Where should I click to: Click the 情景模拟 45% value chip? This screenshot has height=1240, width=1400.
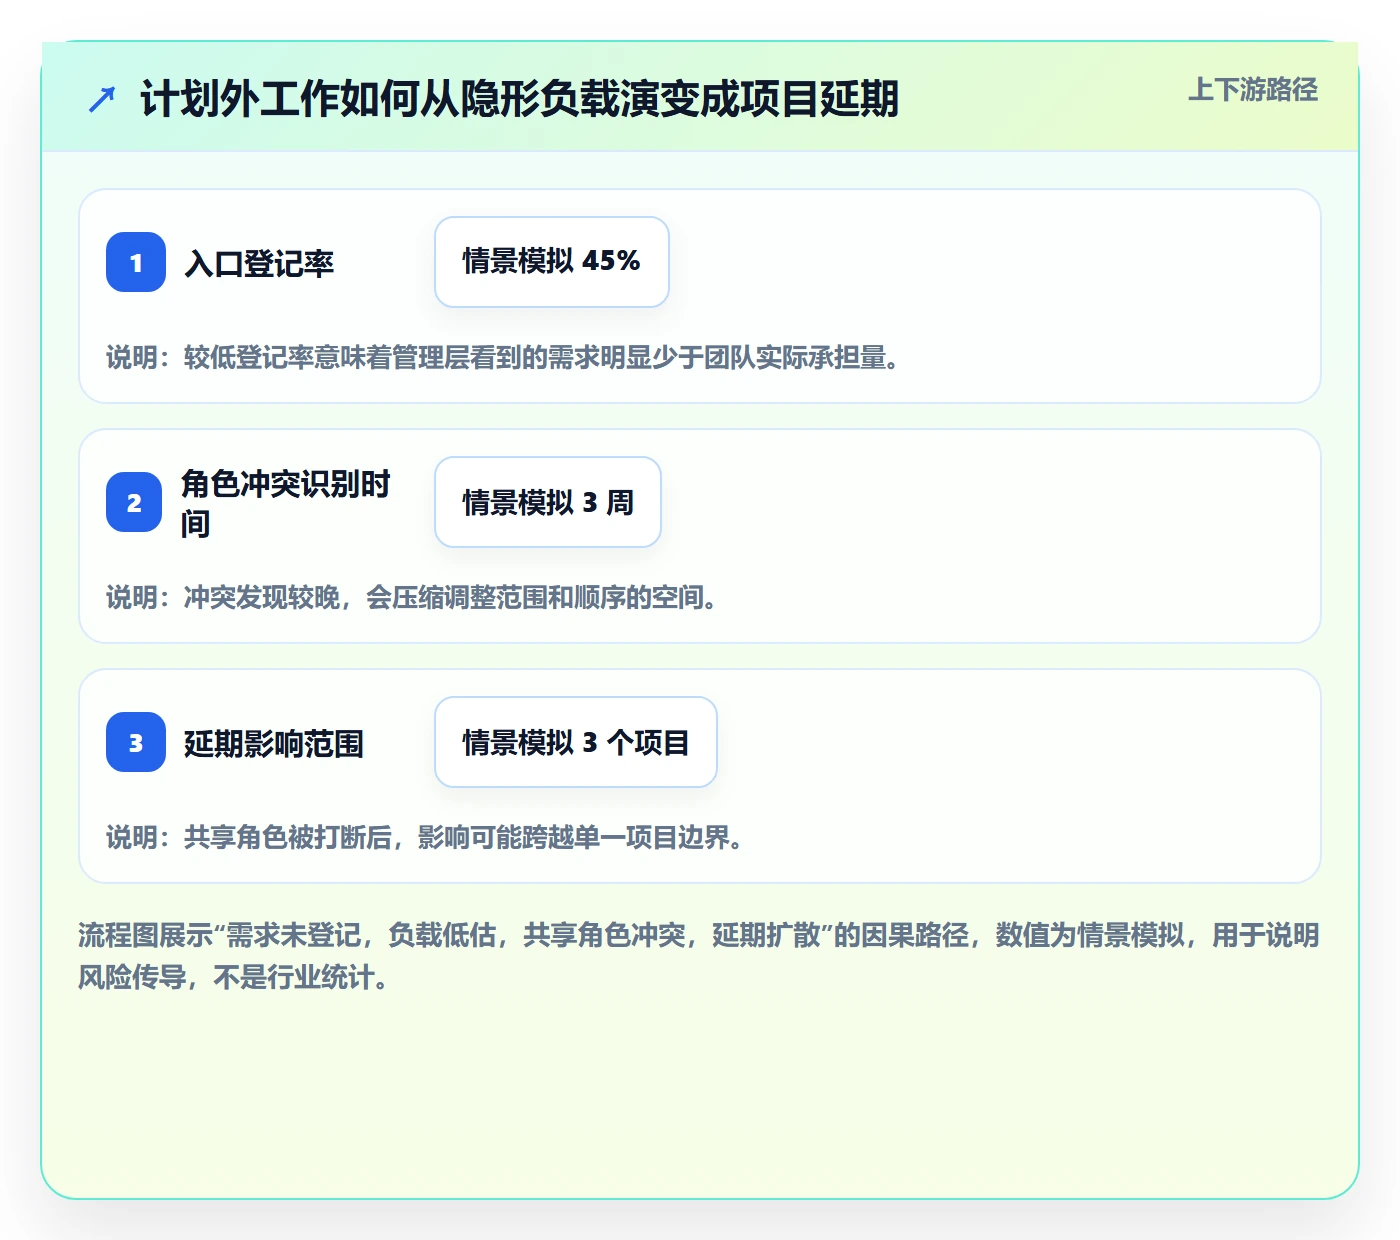click(x=552, y=262)
